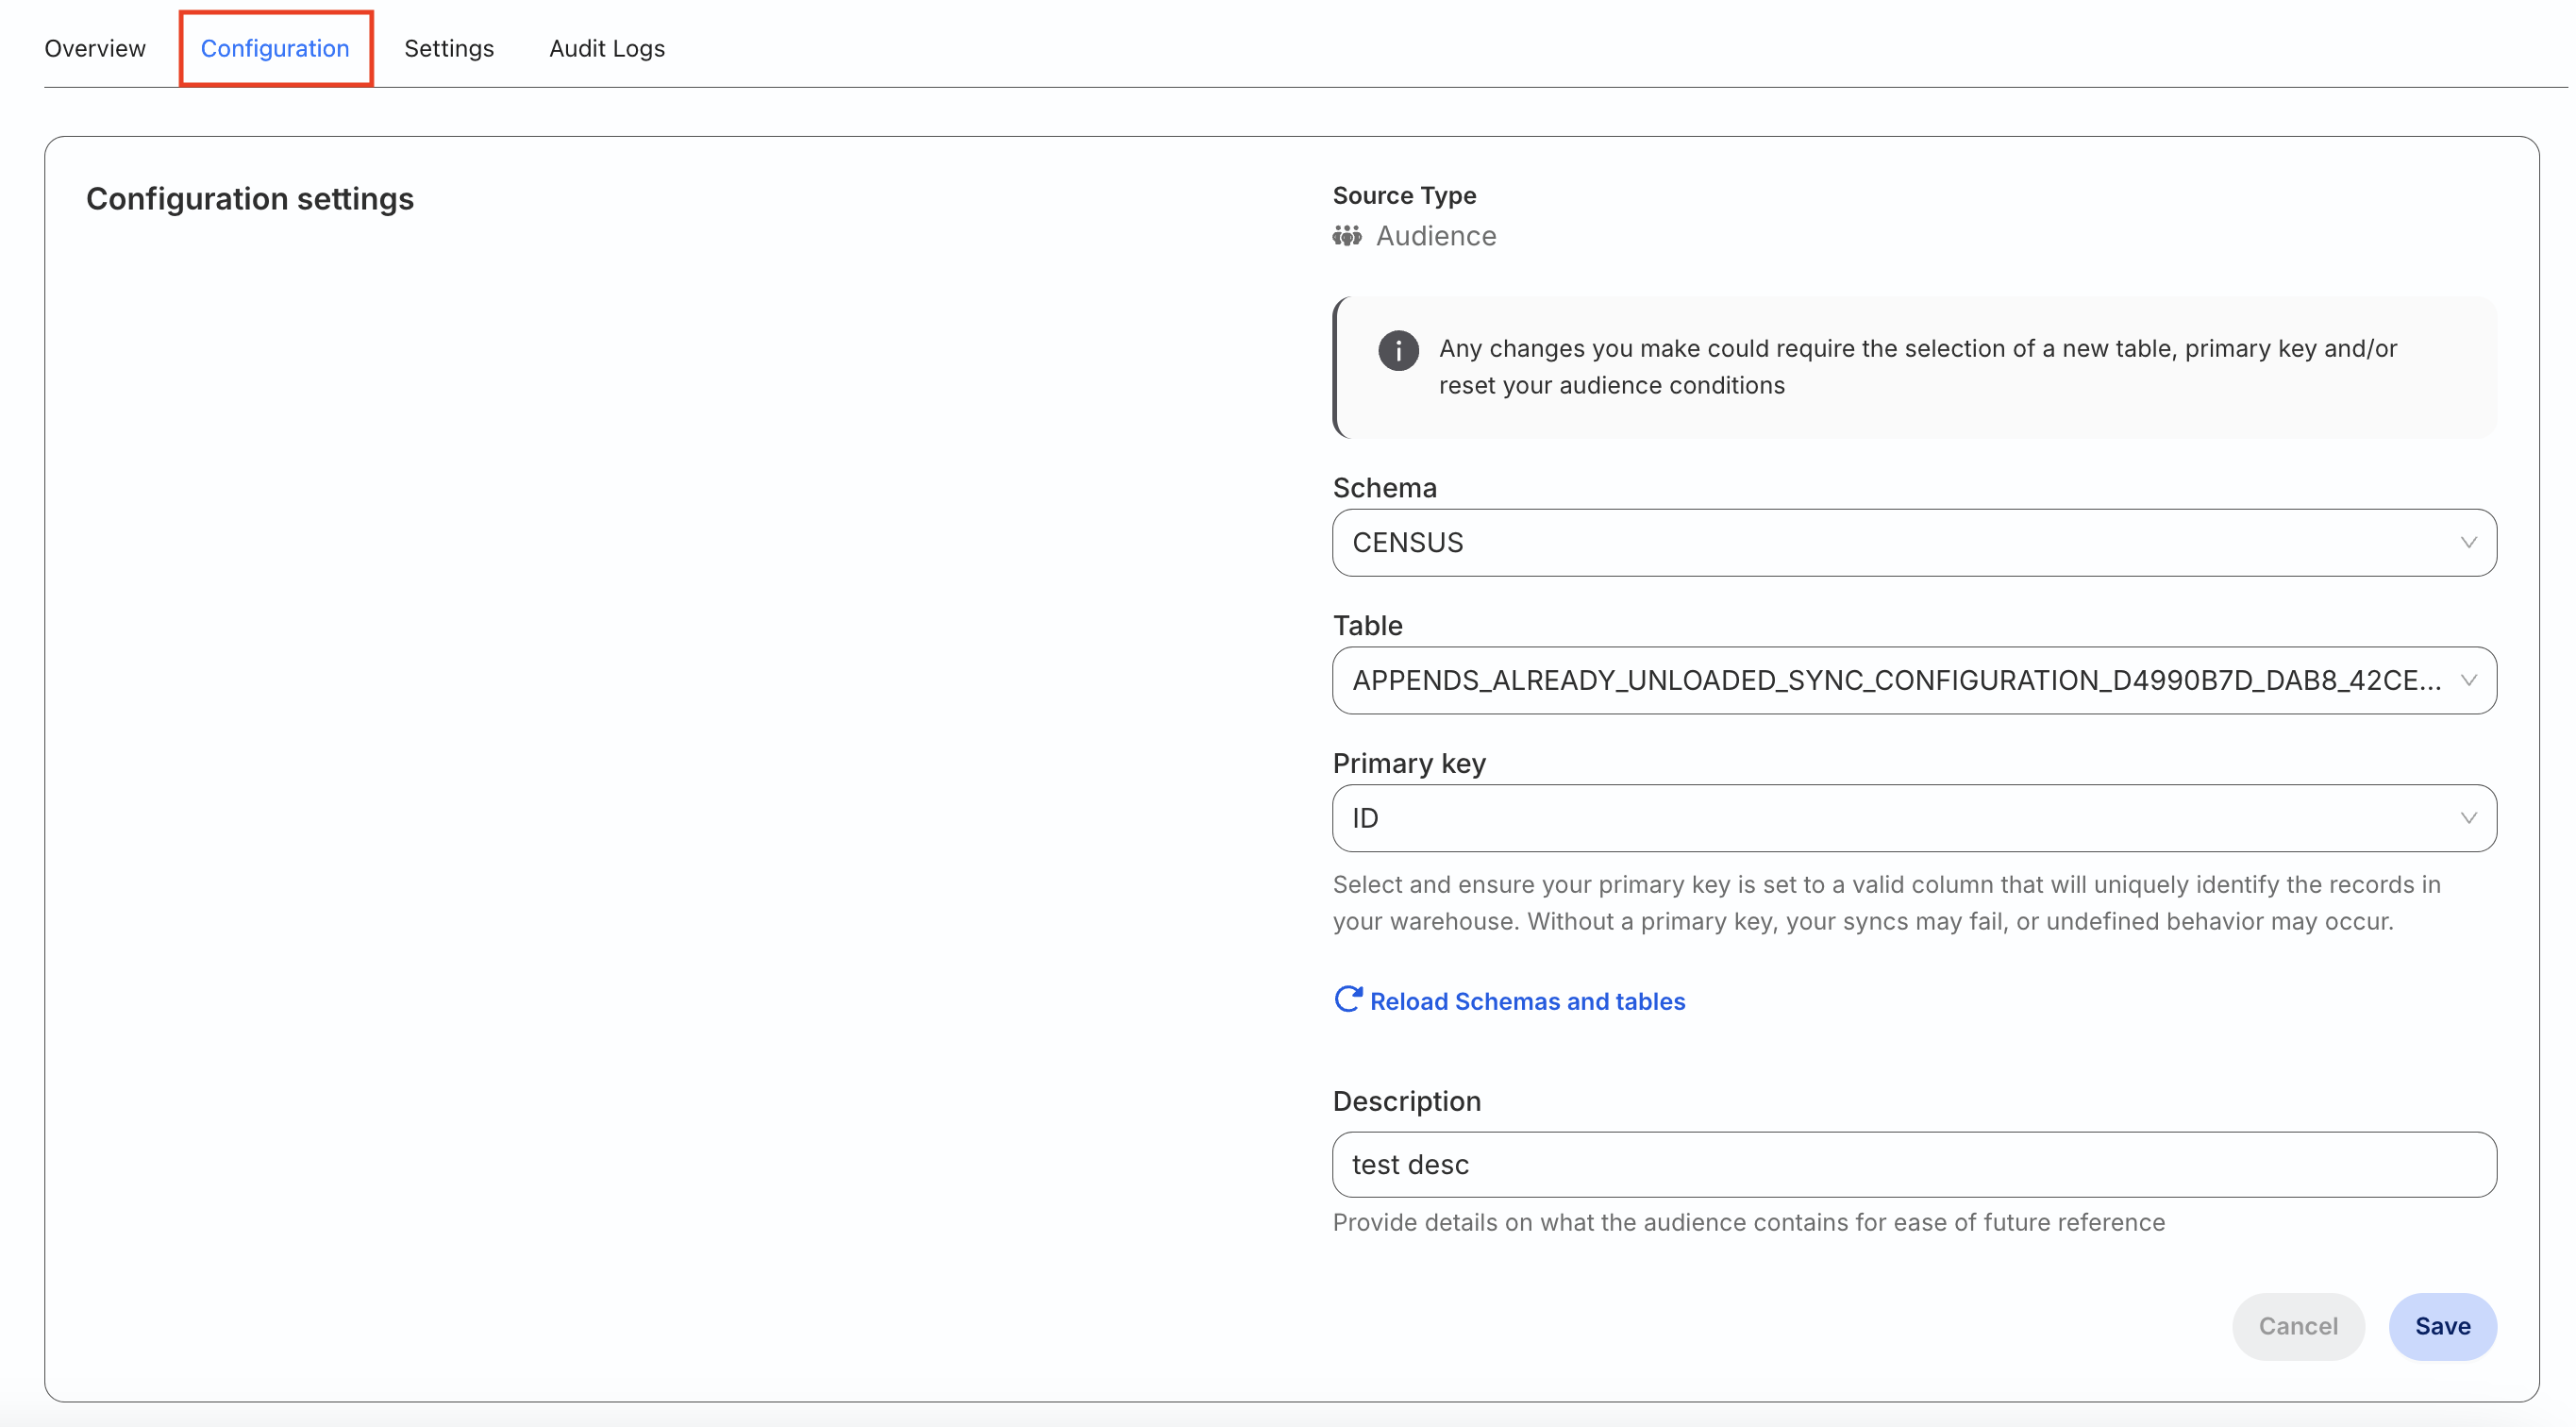Click the info icon in the notice
Image resolution: width=2576 pixels, height=1427 pixels.
(x=1398, y=350)
